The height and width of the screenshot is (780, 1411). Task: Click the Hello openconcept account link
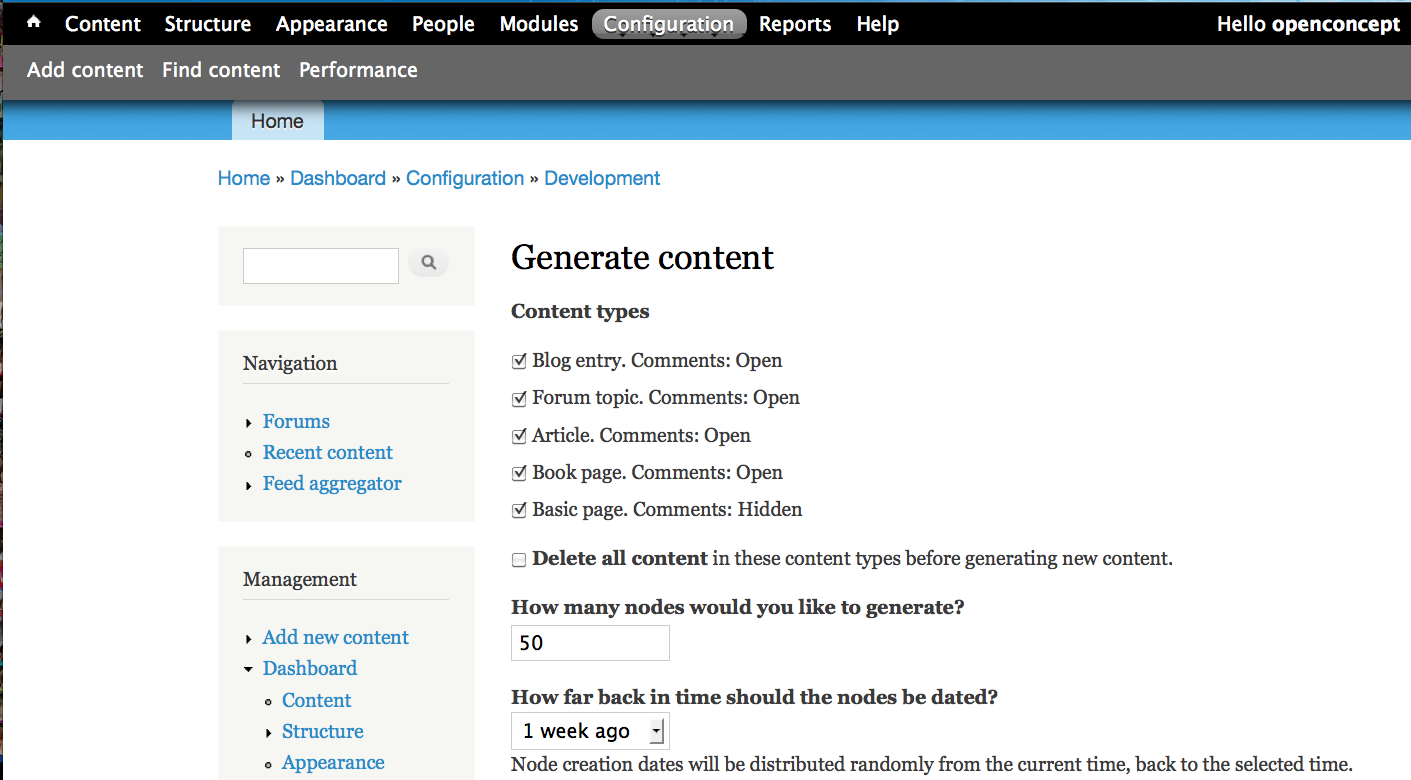coord(1307,23)
